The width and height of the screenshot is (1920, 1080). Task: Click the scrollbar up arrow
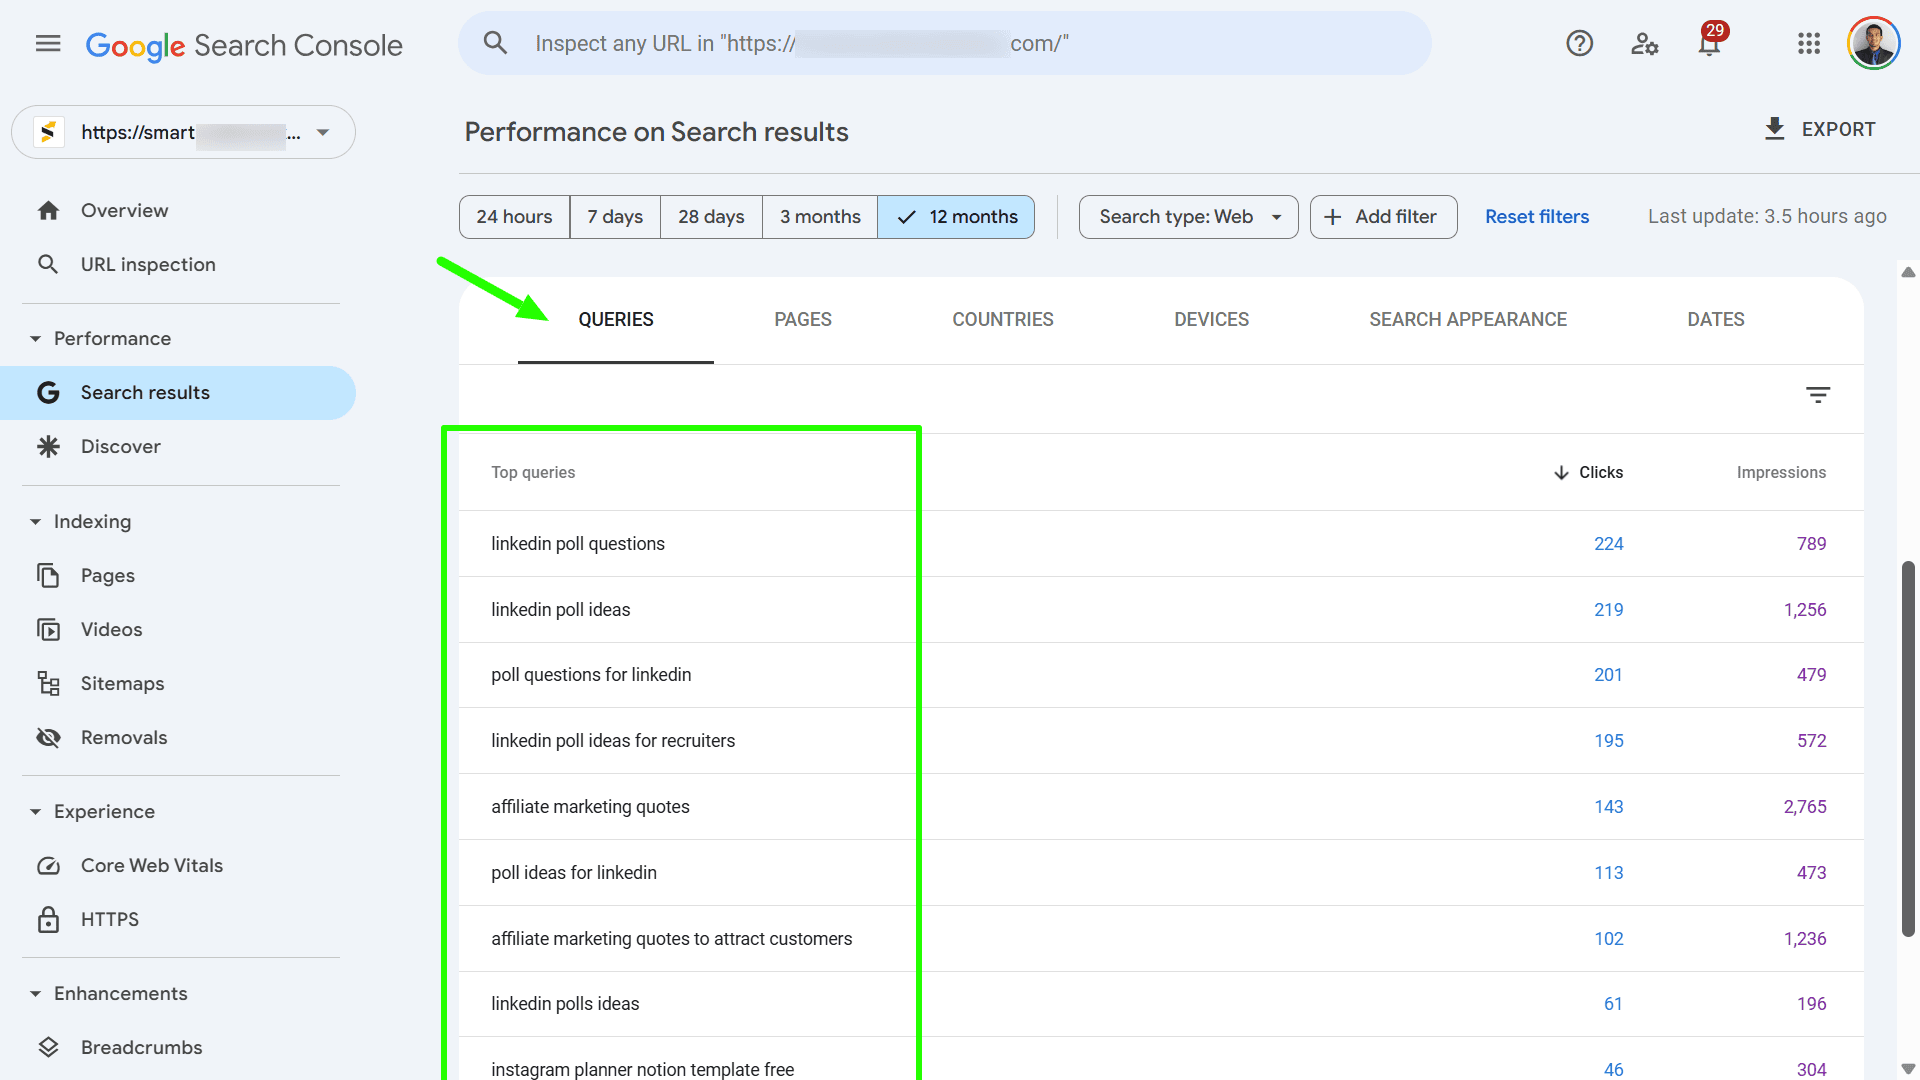[1908, 272]
